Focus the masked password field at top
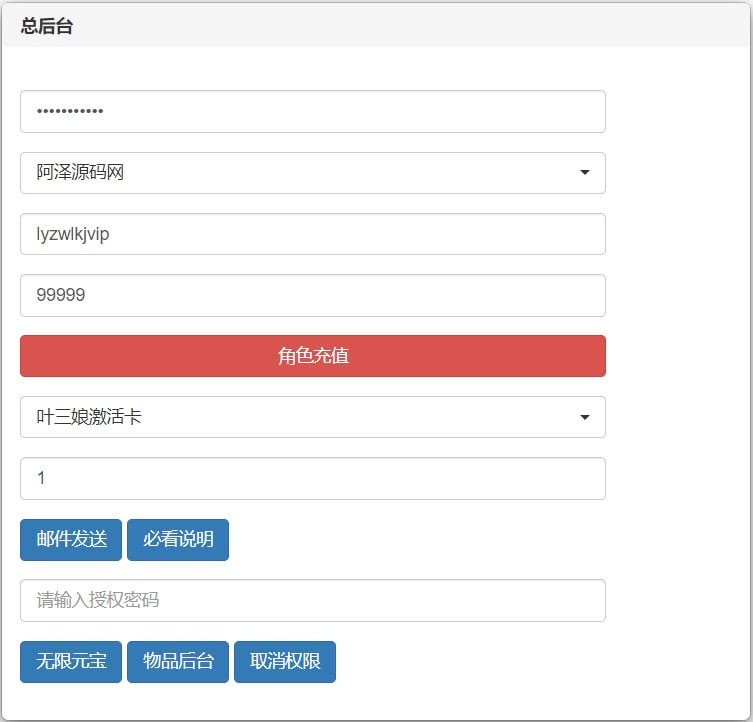 pos(312,111)
